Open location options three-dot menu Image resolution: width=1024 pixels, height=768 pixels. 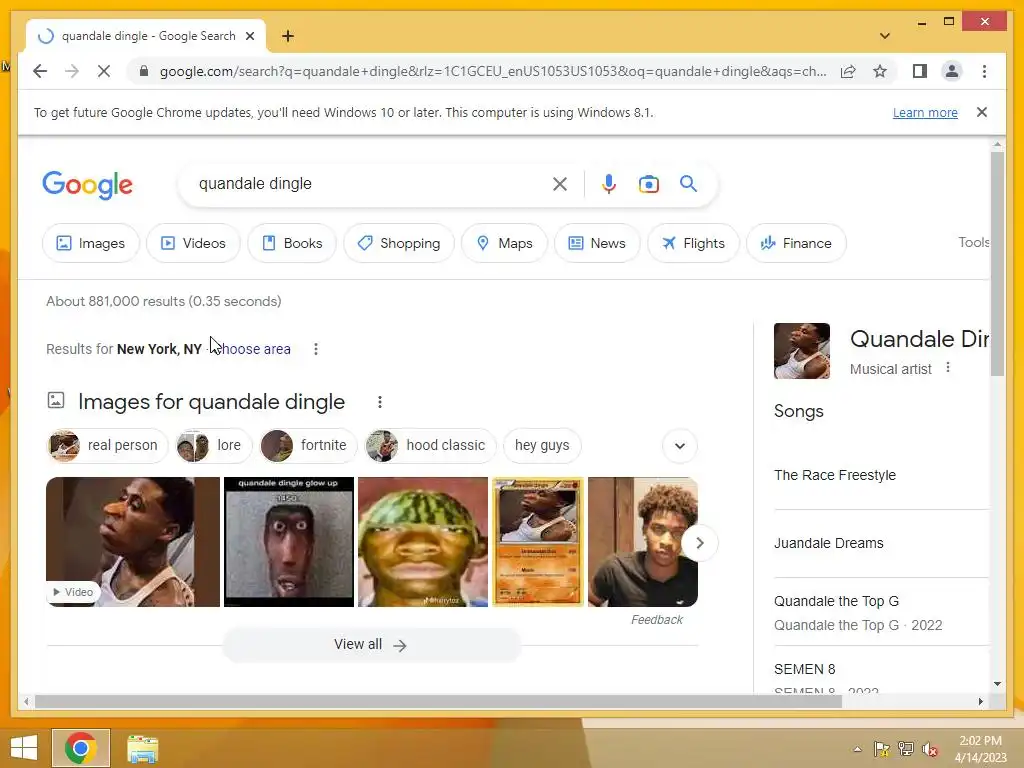315,349
